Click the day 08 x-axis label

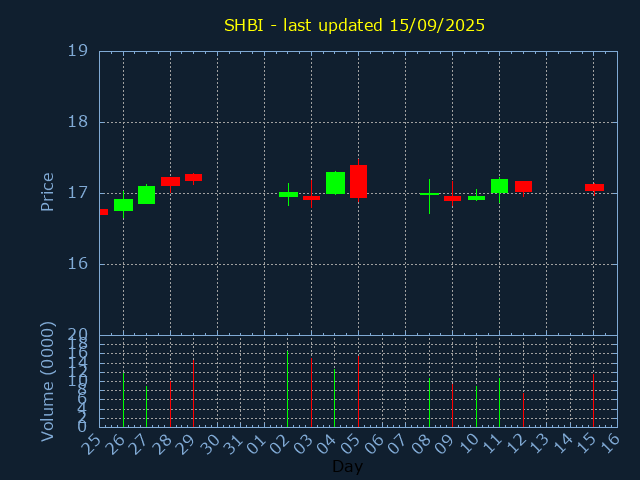(x=420, y=444)
